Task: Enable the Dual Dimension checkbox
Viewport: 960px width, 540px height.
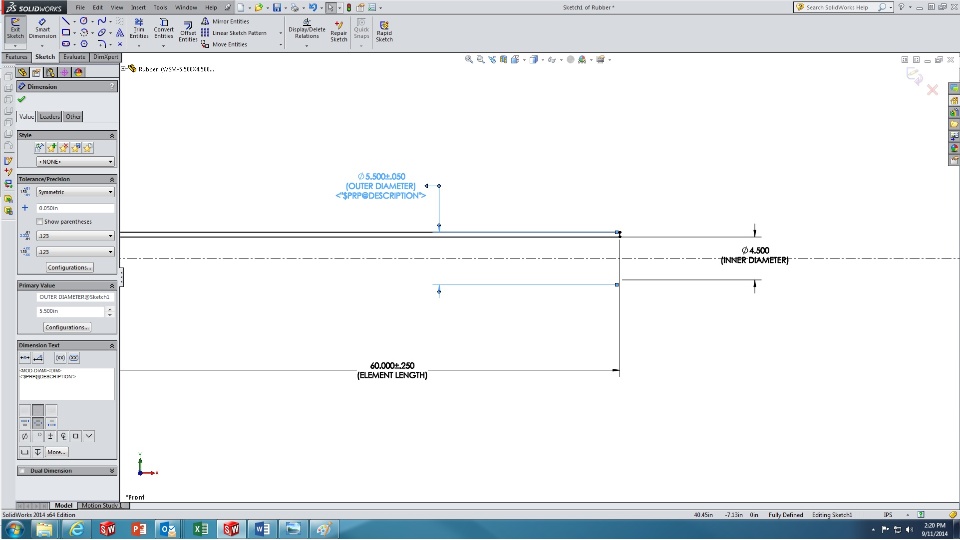Action: tap(22, 471)
